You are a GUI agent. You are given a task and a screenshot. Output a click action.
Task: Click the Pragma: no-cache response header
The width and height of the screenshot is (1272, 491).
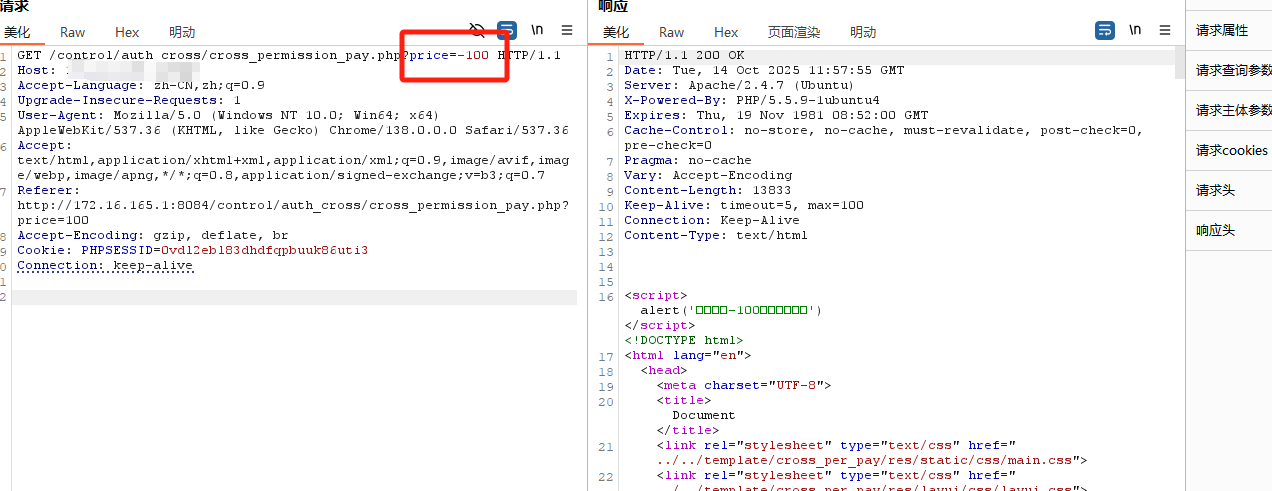(688, 160)
